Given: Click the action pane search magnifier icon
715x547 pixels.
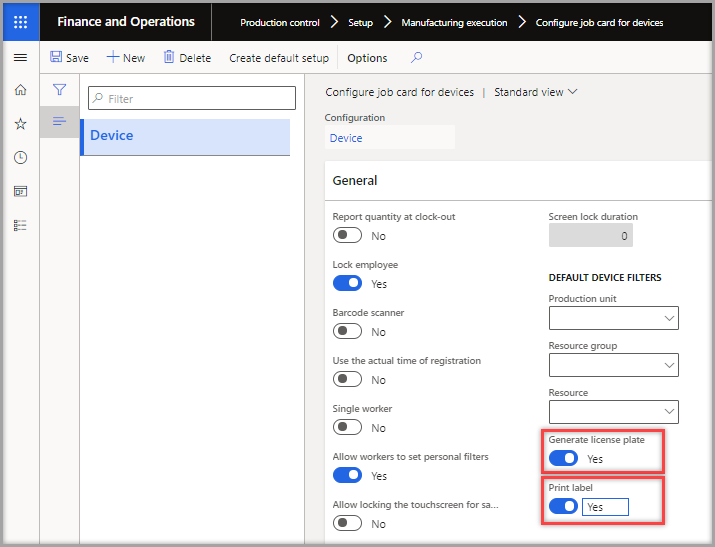Looking at the screenshot, I should click(416, 57).
